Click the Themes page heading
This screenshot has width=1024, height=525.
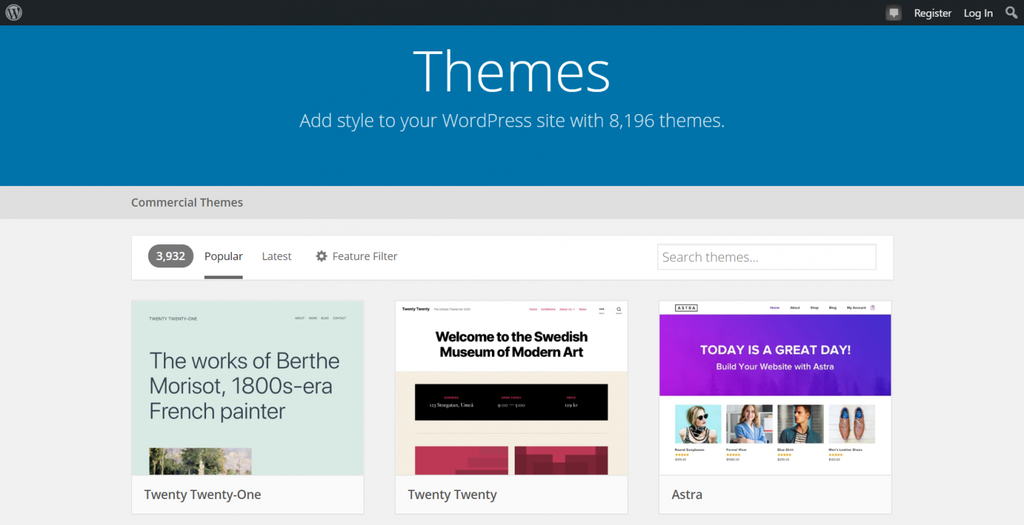pos(512,72)
